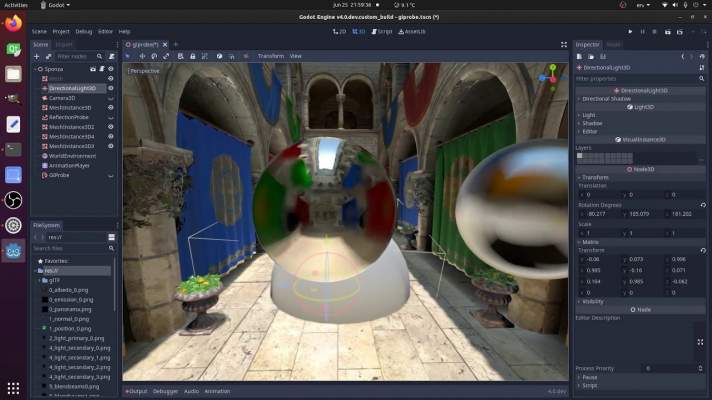Toggle visibility of MeshInstance3D4 node
Viewport: 712px width, 400px height.
[111, 137]
